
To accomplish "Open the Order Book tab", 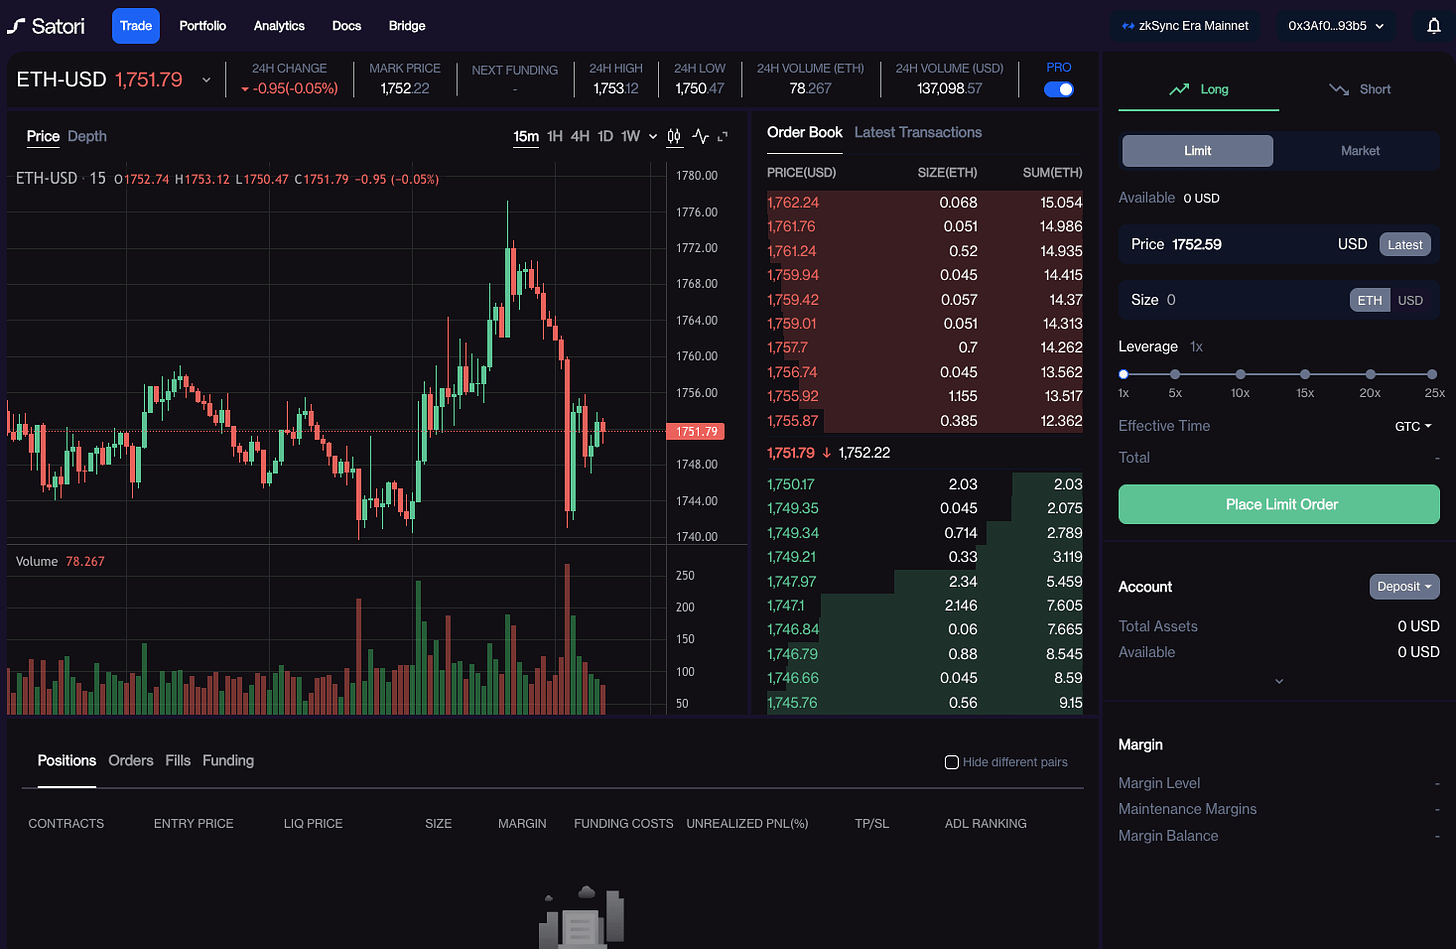I will click(x=805, y=132).
